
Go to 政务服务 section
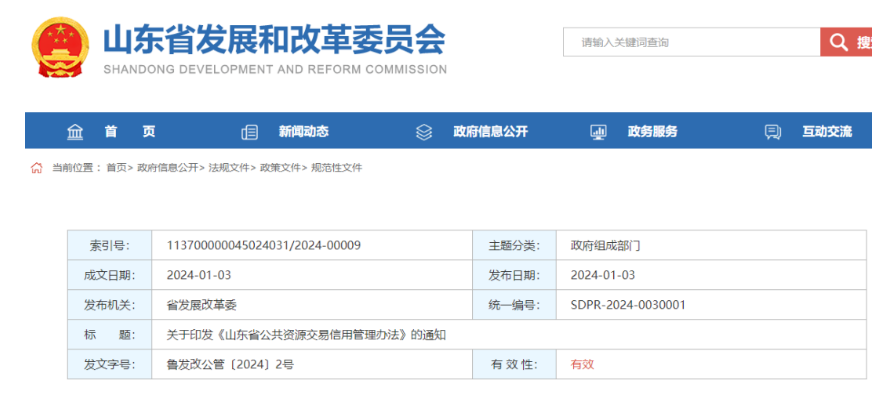[653, 132]
